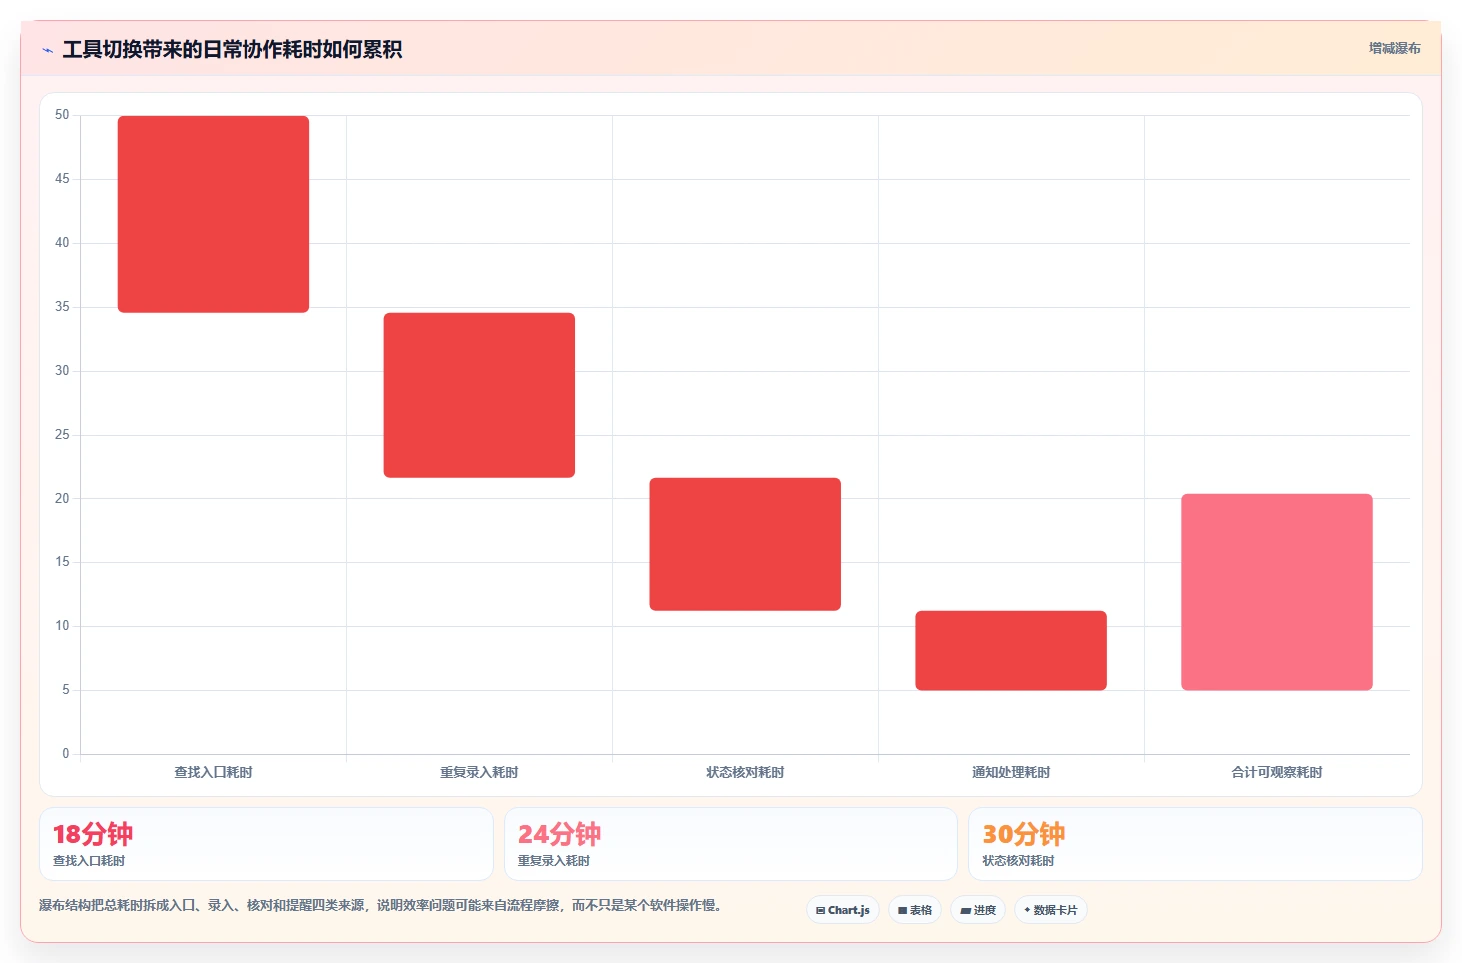
Task: Select the 重复录入耗时 waterfall bar
Action: coord(479,395)
